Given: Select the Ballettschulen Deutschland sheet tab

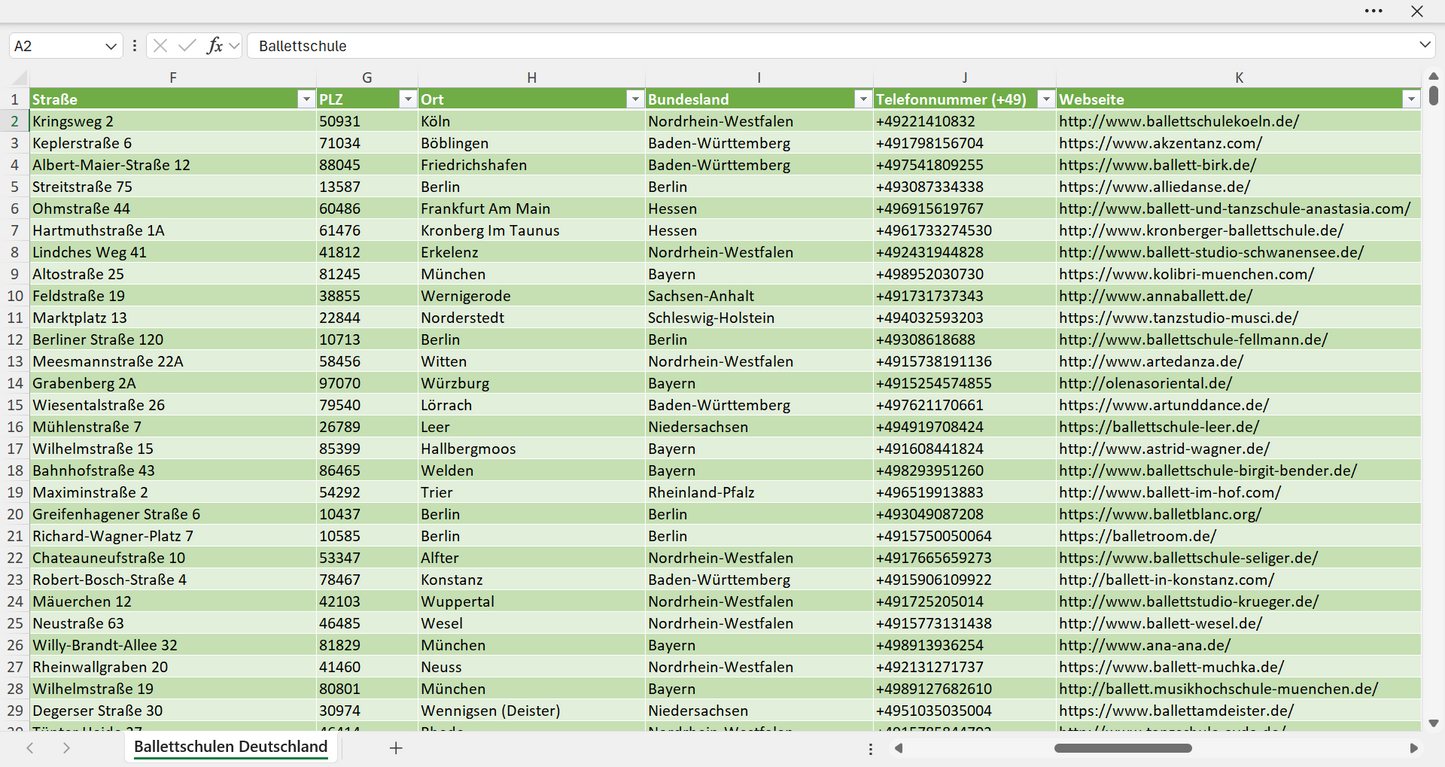Looking at the screenshot, I should tap(231, 747).
